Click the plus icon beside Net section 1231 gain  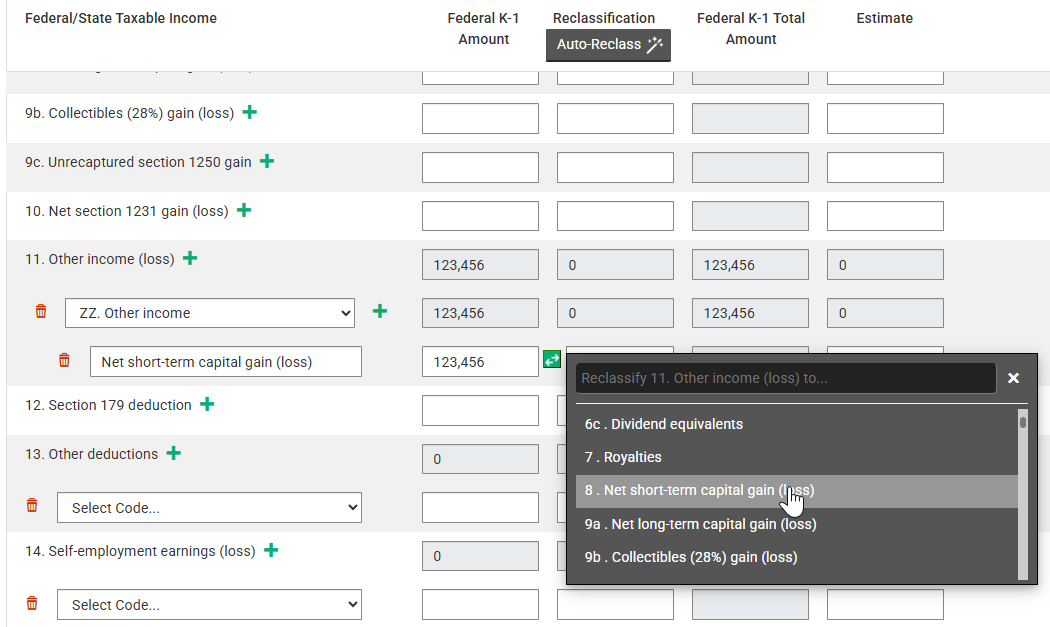point(244,210)
